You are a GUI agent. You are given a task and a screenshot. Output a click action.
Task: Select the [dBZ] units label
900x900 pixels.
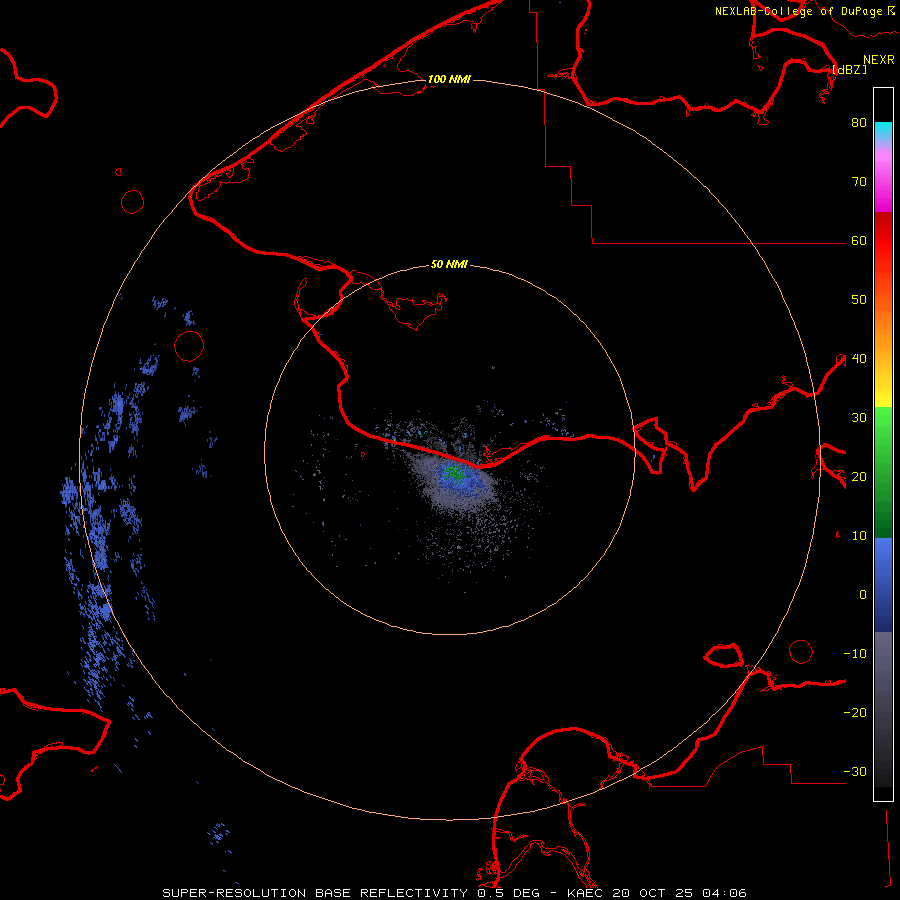click(849, 69)
